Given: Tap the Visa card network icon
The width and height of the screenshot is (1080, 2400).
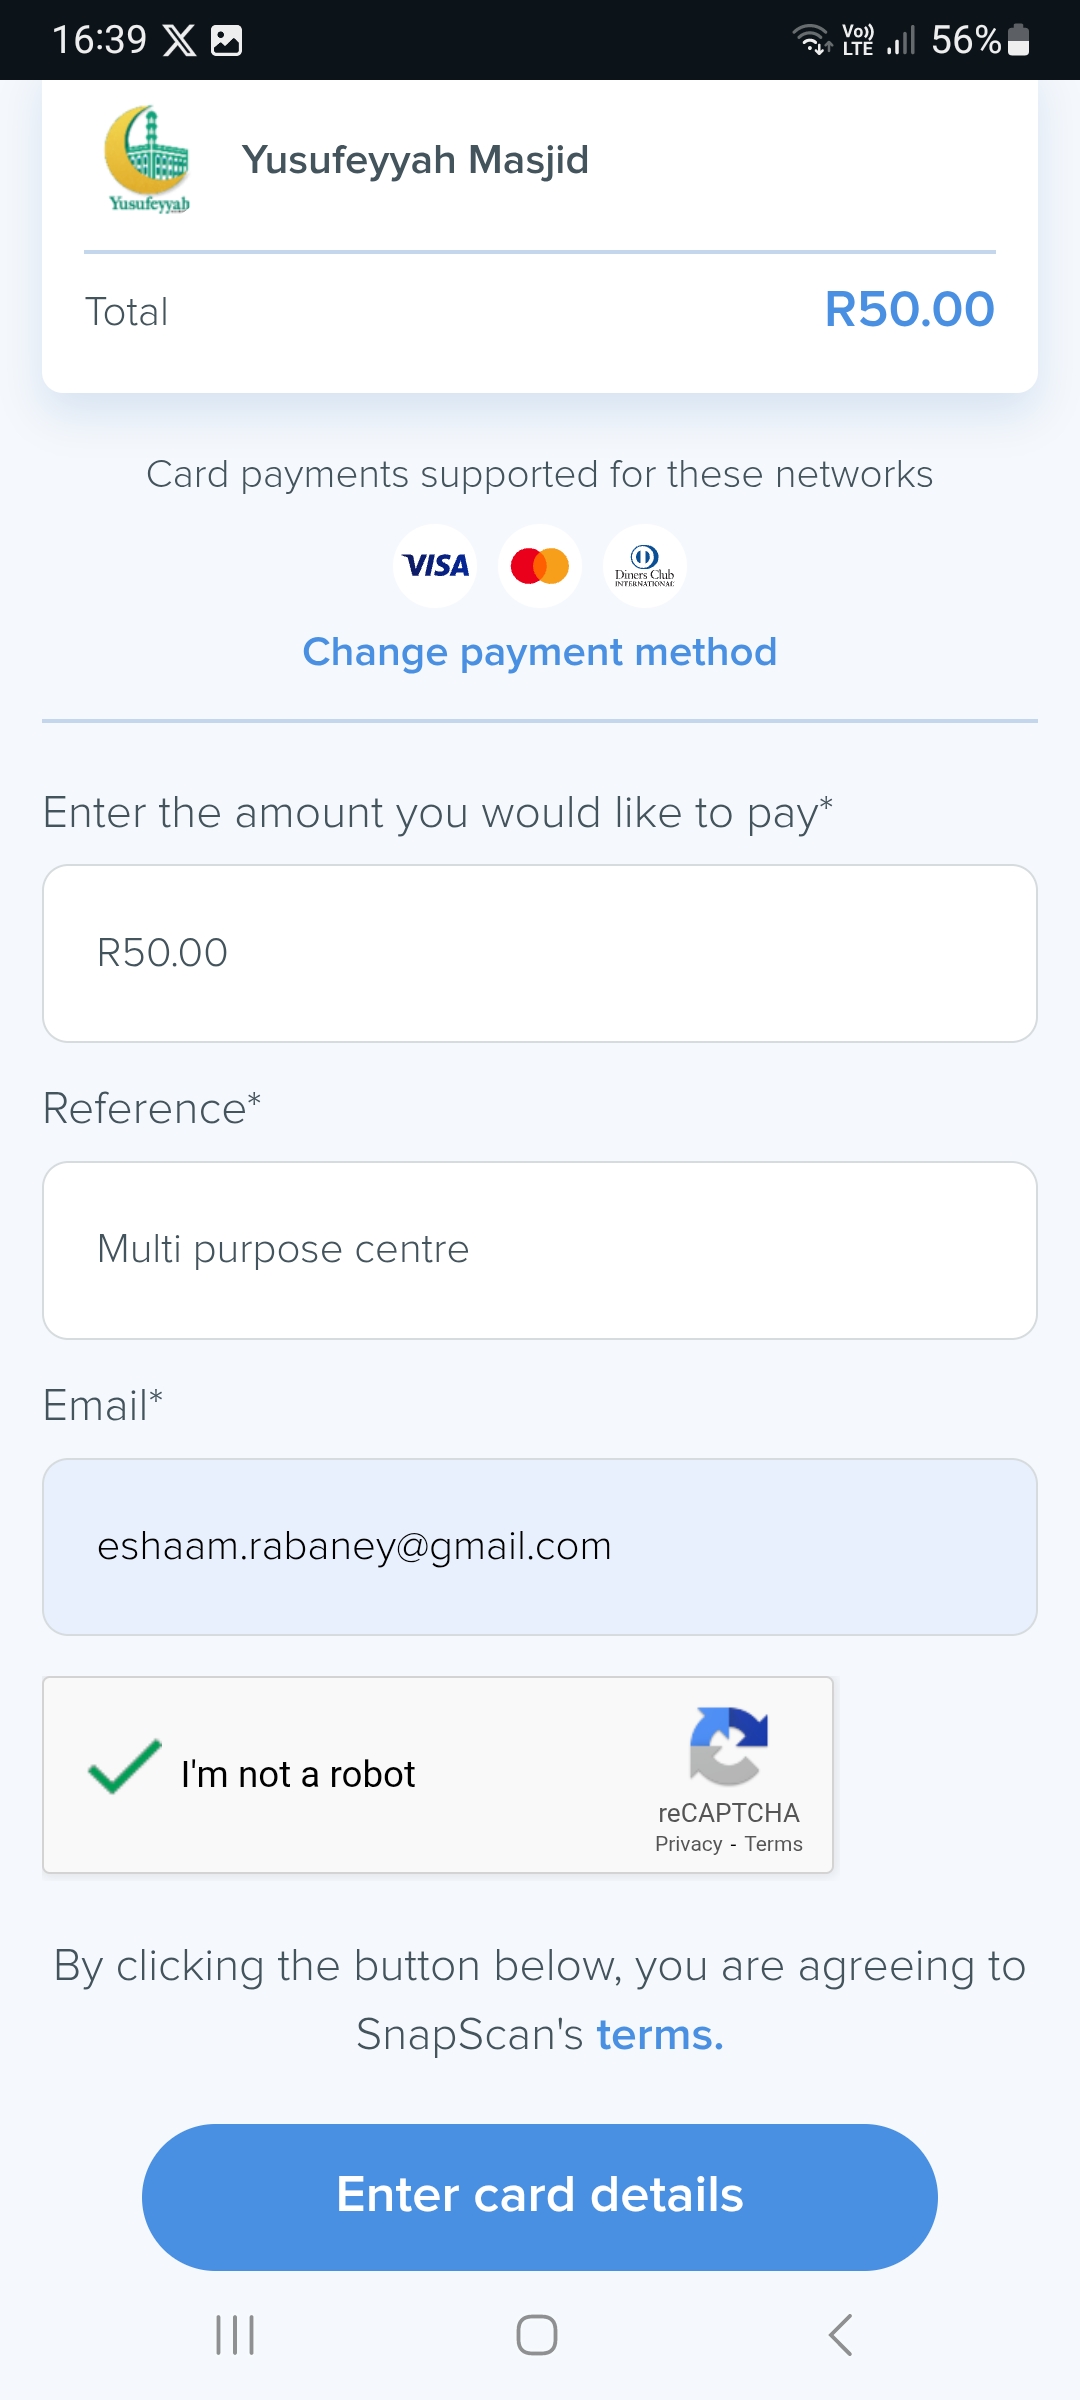Looking at the screenshot, I should tap(435, 566).
